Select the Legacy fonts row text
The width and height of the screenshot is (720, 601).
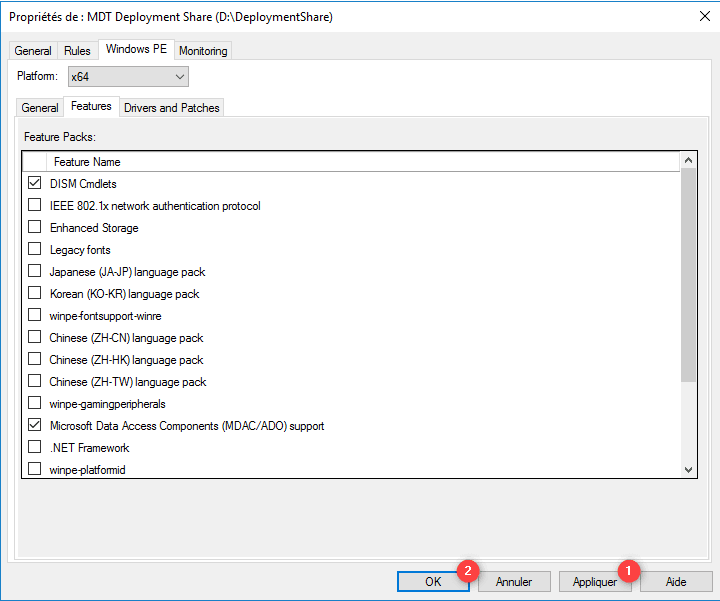[x=80, y=250]
